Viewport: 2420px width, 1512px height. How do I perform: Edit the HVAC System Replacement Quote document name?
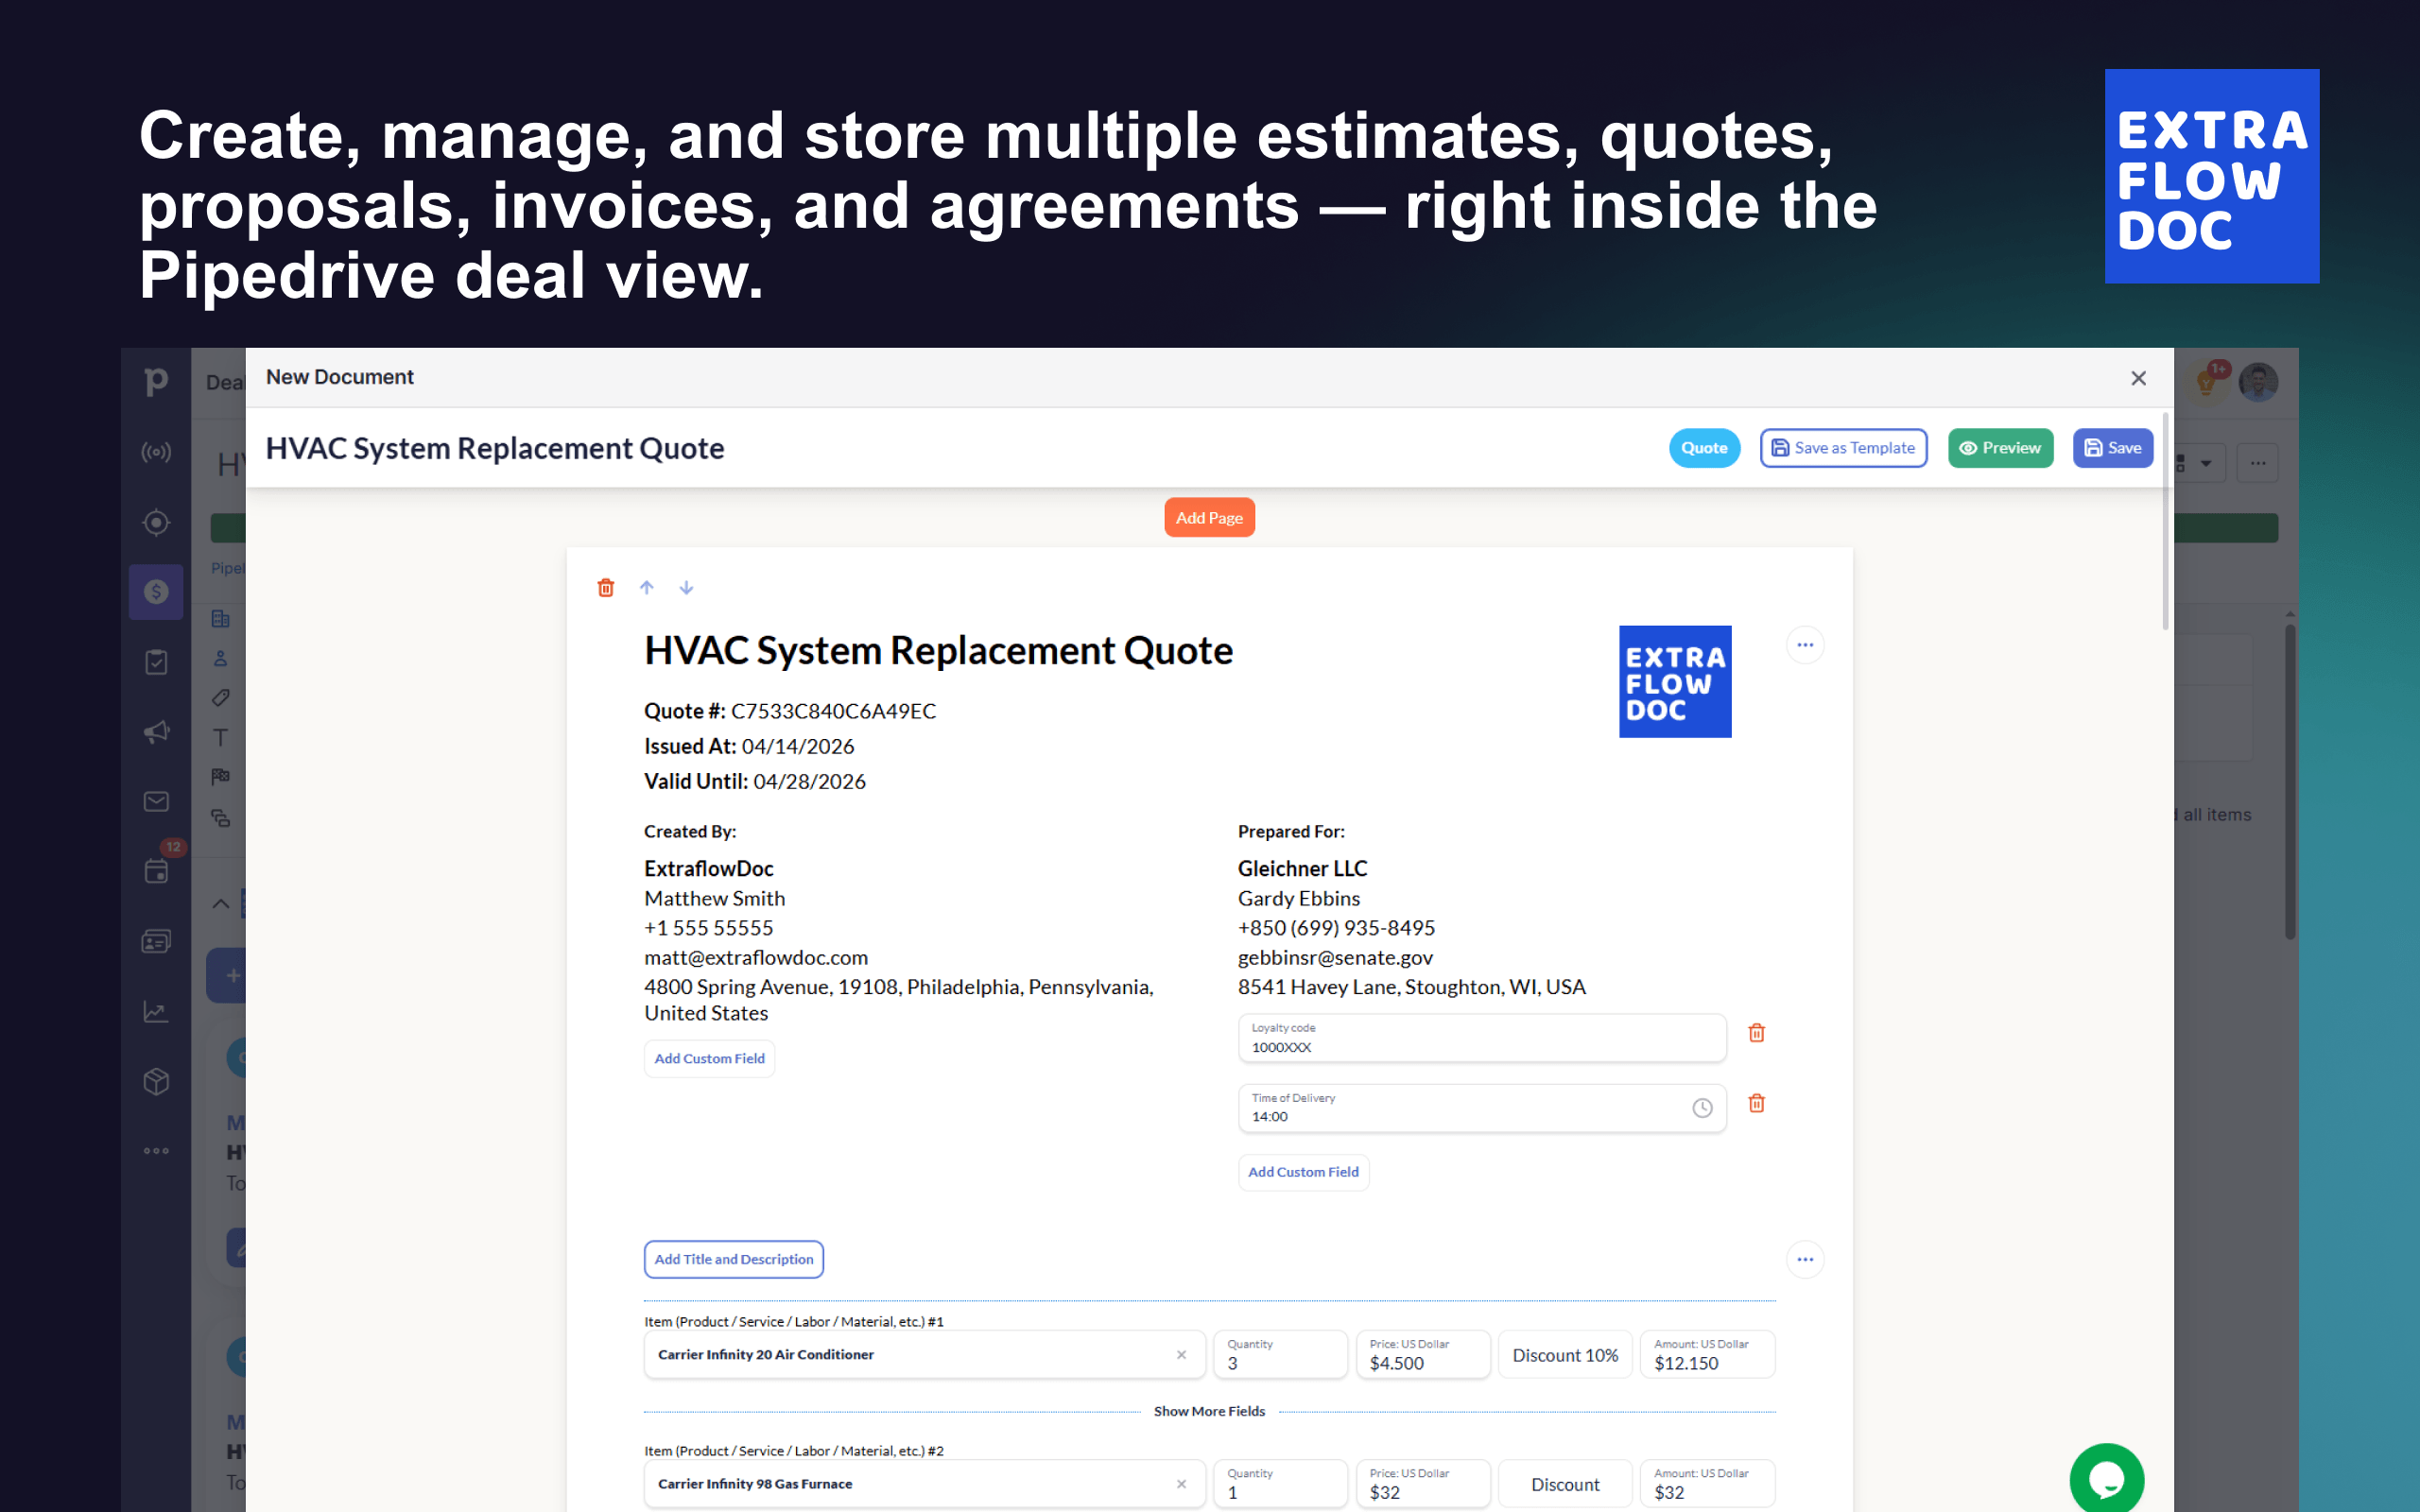click(x=495, y=448)
